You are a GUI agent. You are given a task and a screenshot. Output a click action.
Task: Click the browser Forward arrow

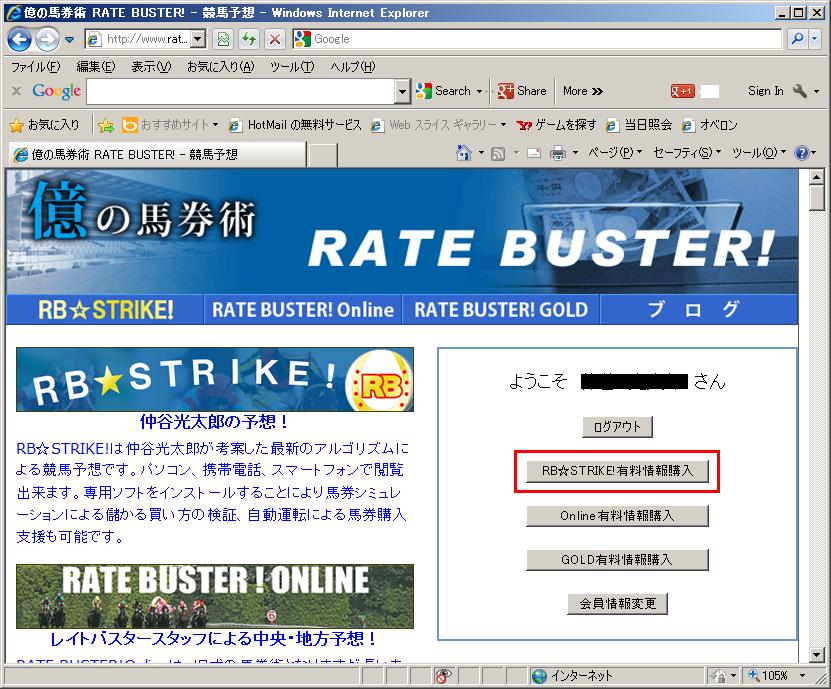pyautogui.click(x=47, y=39)
